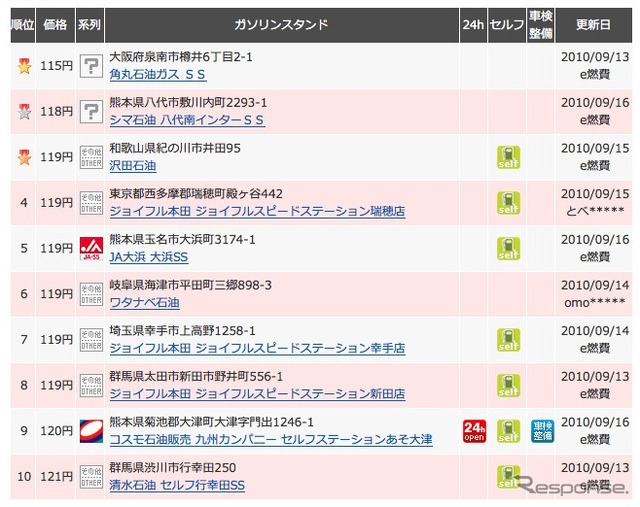Viewport: 640px width, 507px height.
Task: Select address 和歌山県紀の川市井田95
Action: pos(175,148)
